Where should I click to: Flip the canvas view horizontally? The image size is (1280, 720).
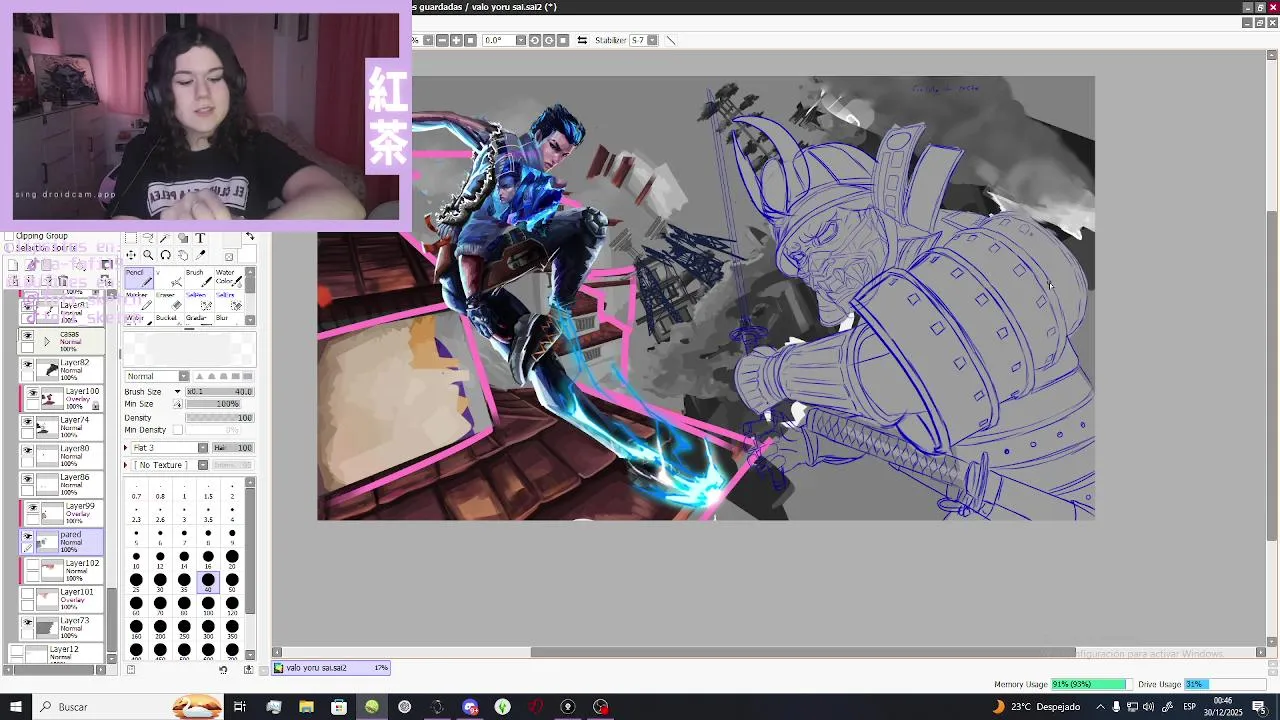pyautogui.click(x=582, y=40)
